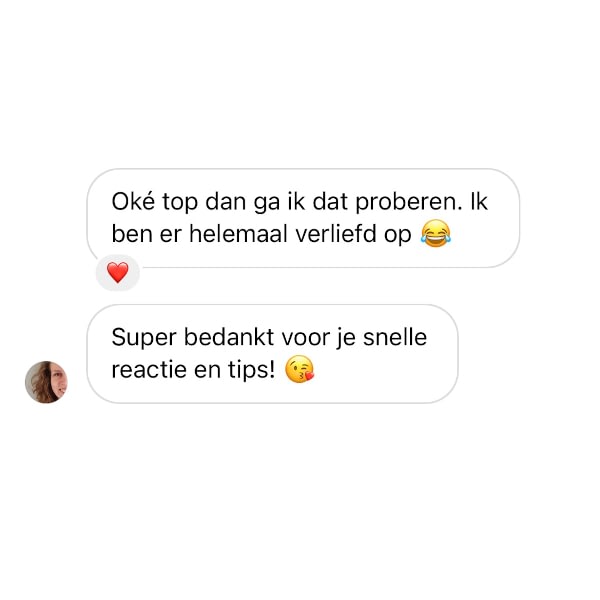Click the word 'top' in first message
This screenshot has height=600, width=600.
(x=180, y=203)
